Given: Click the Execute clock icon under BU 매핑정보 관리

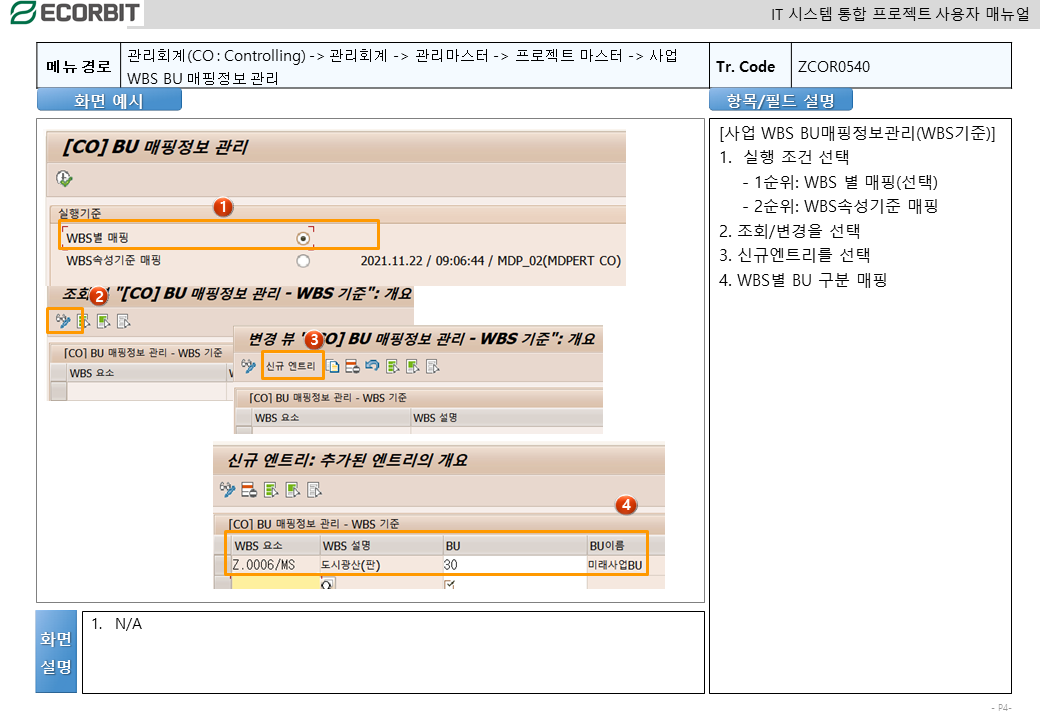Looking at the screenshot, I should [64, 178].
